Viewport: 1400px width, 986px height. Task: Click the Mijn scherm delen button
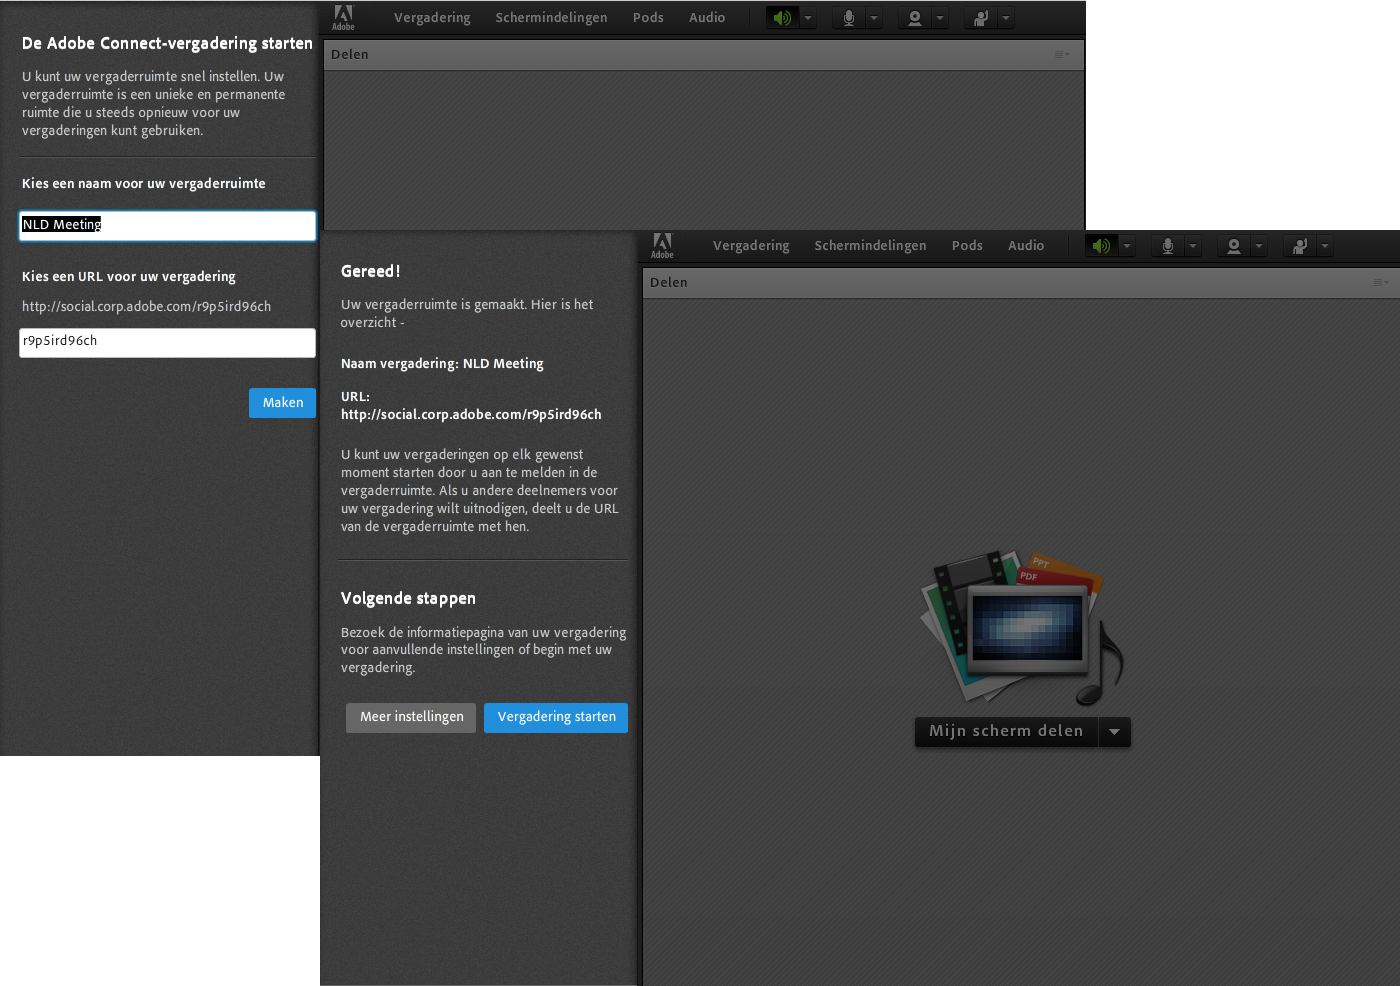click(1006, 731)
